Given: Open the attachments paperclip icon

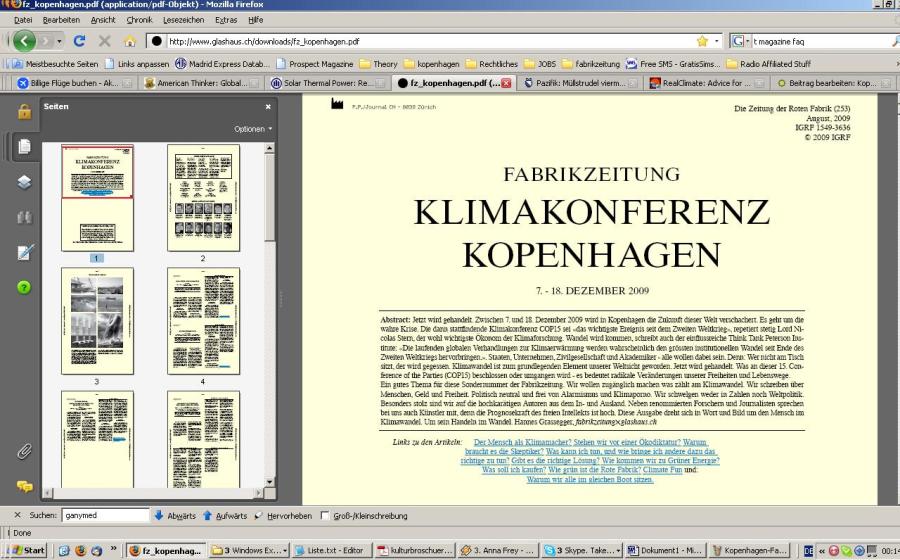Looking at the screenshot, I should [24, 452].
